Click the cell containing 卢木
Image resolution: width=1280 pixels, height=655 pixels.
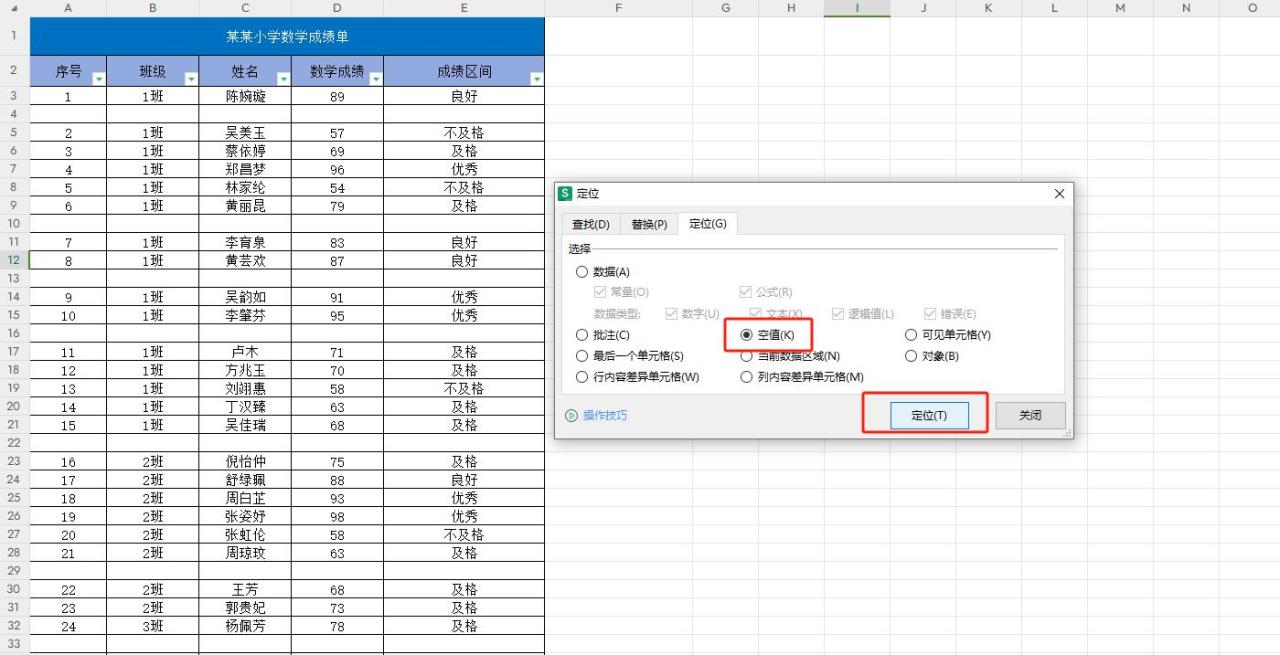click(245, 352)
